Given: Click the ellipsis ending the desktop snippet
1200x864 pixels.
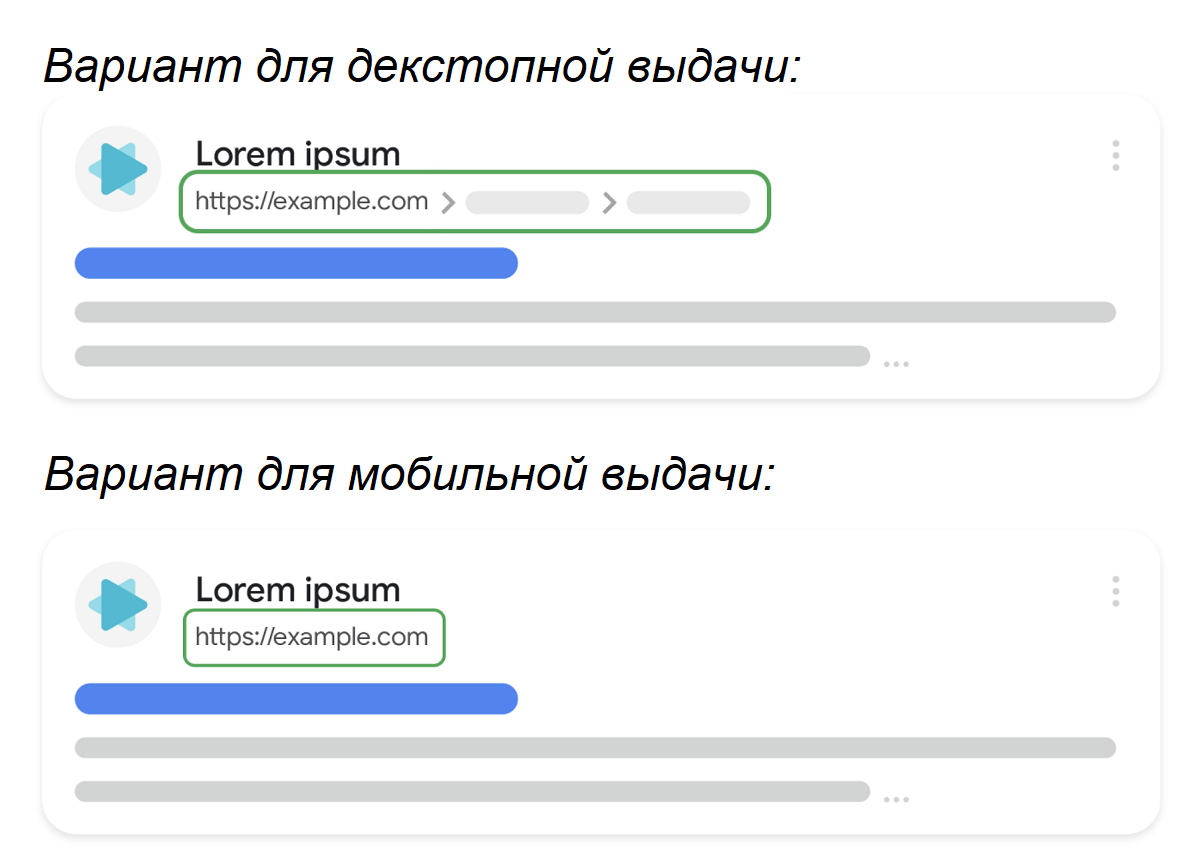Looking at the screenshot, I should click(896, 364).
